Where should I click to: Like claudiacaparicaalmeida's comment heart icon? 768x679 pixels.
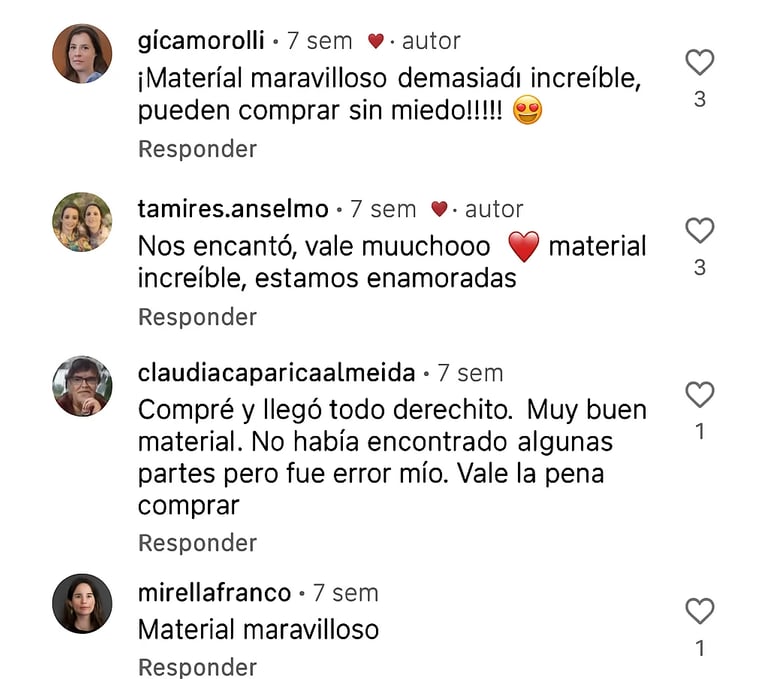point(699,395)
